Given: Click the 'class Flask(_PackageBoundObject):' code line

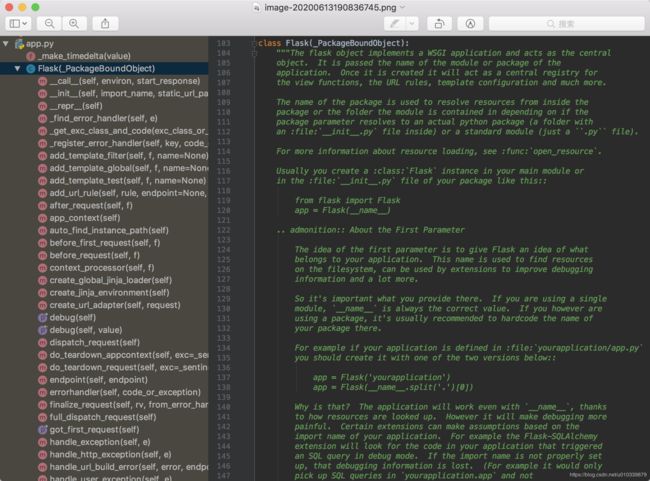Looking at the screenshot, I should coord(334,43).
